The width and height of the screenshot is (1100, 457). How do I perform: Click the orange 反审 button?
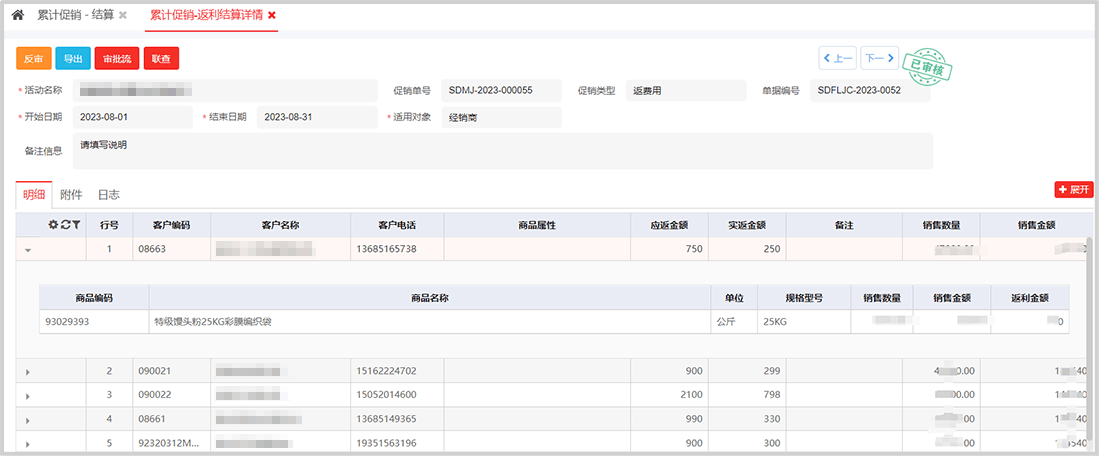click(x=33, y=59)
